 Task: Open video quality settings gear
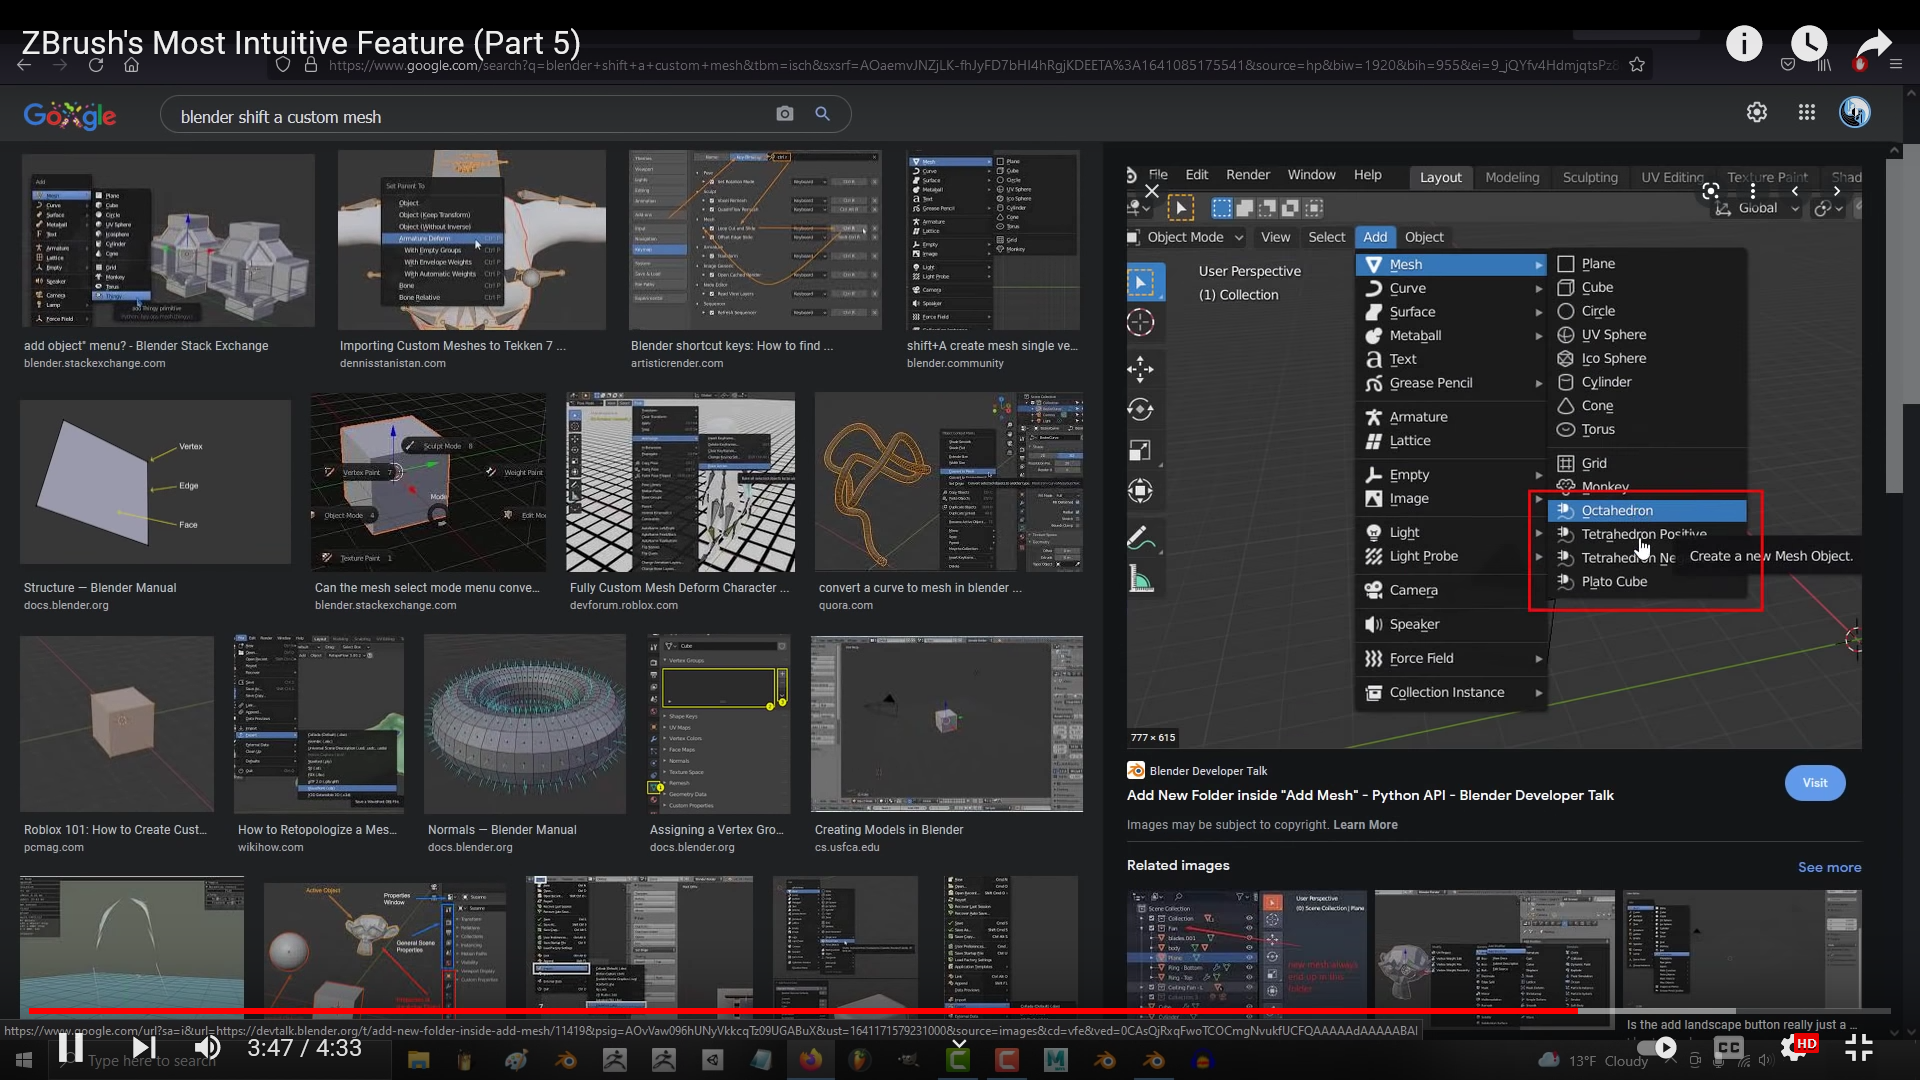pos(1795,1047)
